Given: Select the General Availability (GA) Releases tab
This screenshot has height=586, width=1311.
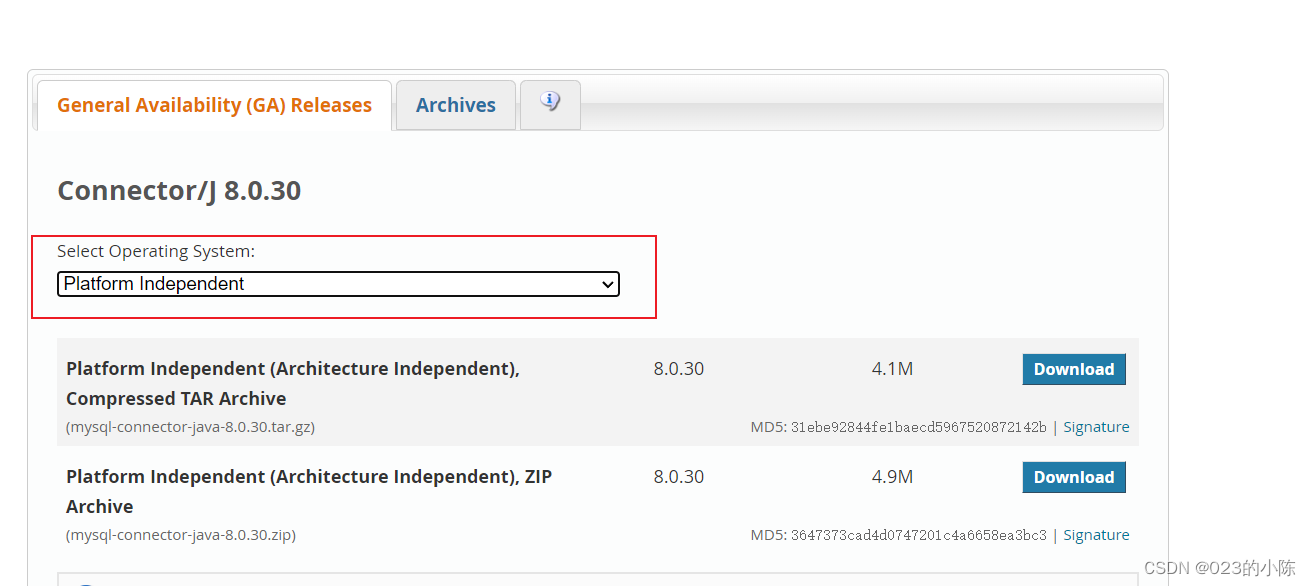Looking at the screenshot, I should 213,104.
